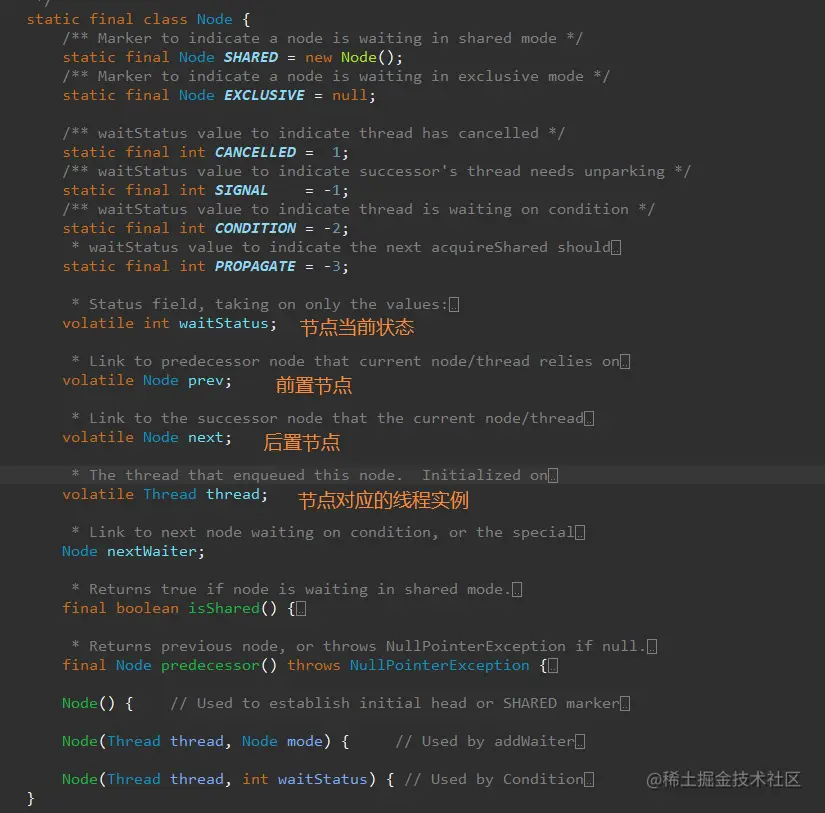This screenshot has width=825, height=813.
Task: Expand folded Node() constructor after 'SHARED marker'
Action: (x=625, y=704)
